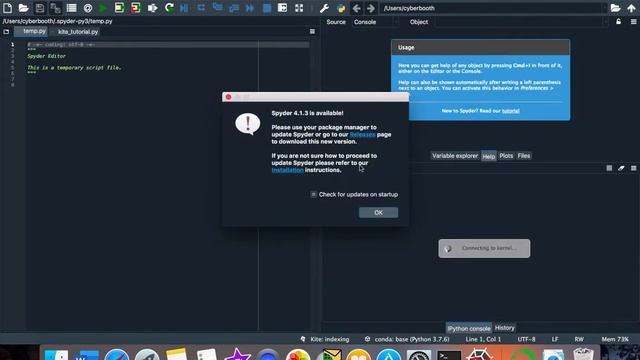This screenshot has width=640, height=360.
Task: Step to the next line in debugger
Action: pyautogui.click(x=201, y=8)
